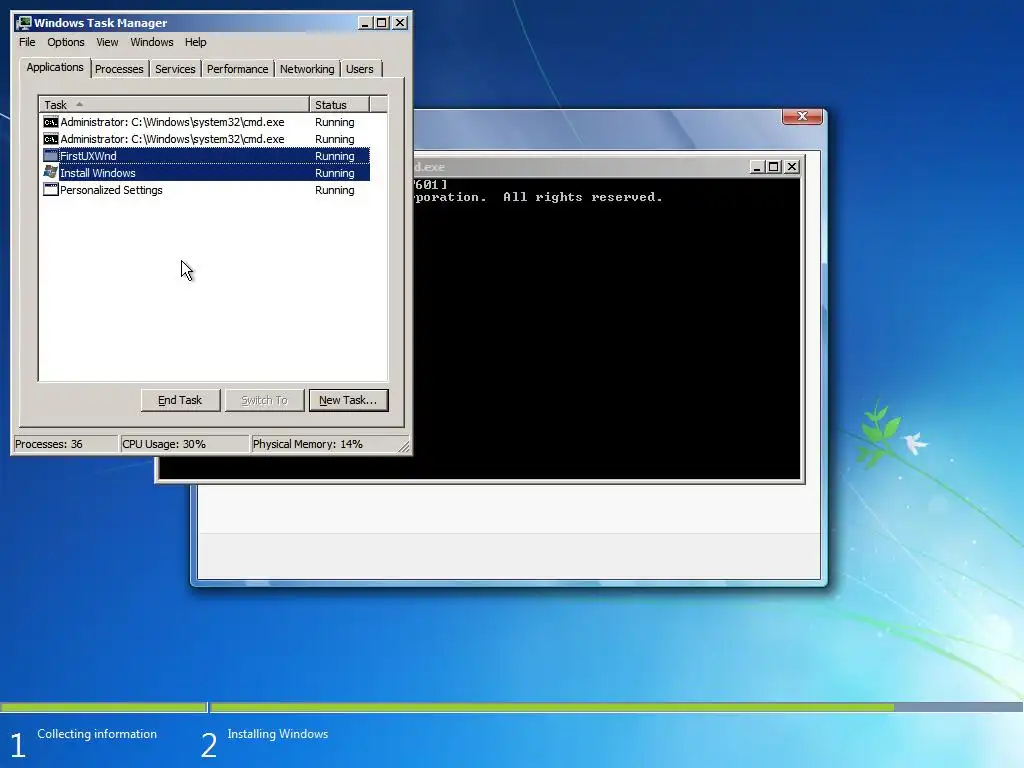Click the Install Windows task icon
Viewport: 1024px width, 768px height.
pyautogui.click(x=50, y=172)
